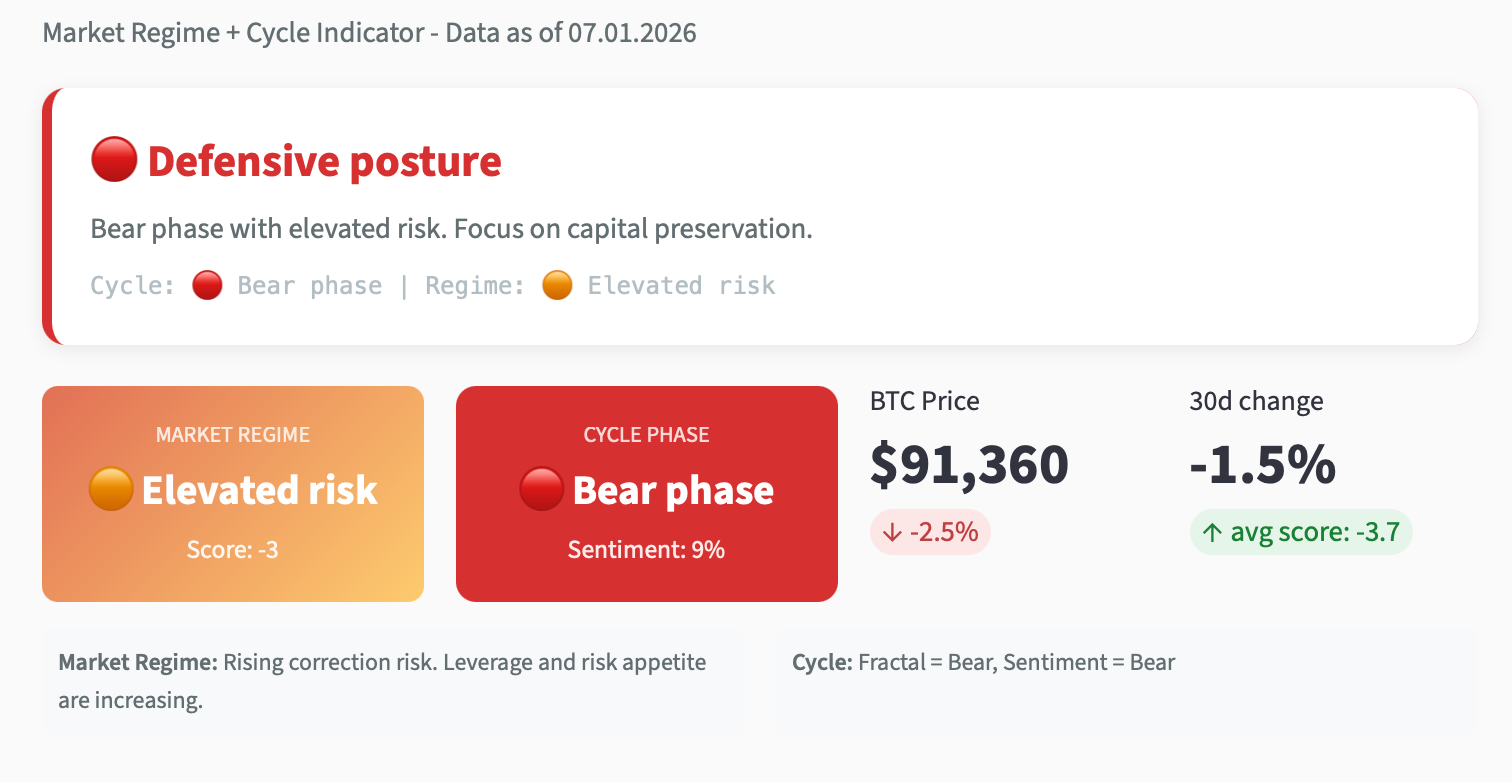The height and width of the screenshot is (782, 1512).
Task: Click the Cycle Fractal = Bear note
Action: 983,662
